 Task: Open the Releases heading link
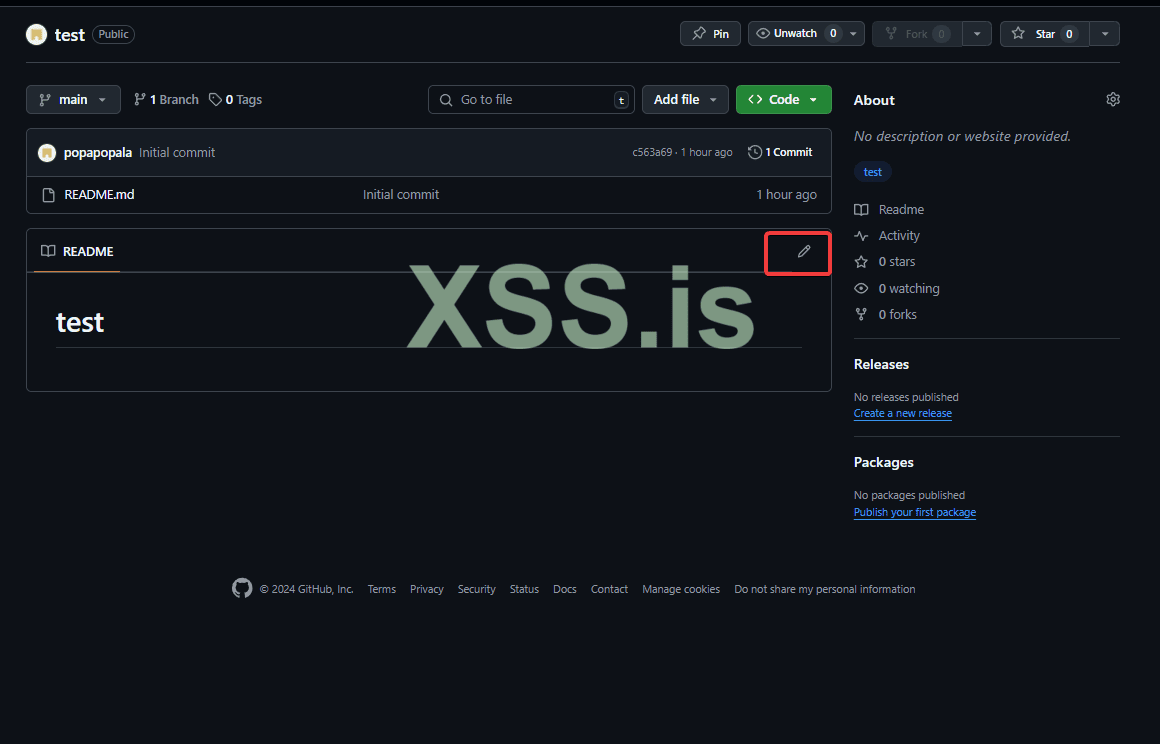coord(881,365)
